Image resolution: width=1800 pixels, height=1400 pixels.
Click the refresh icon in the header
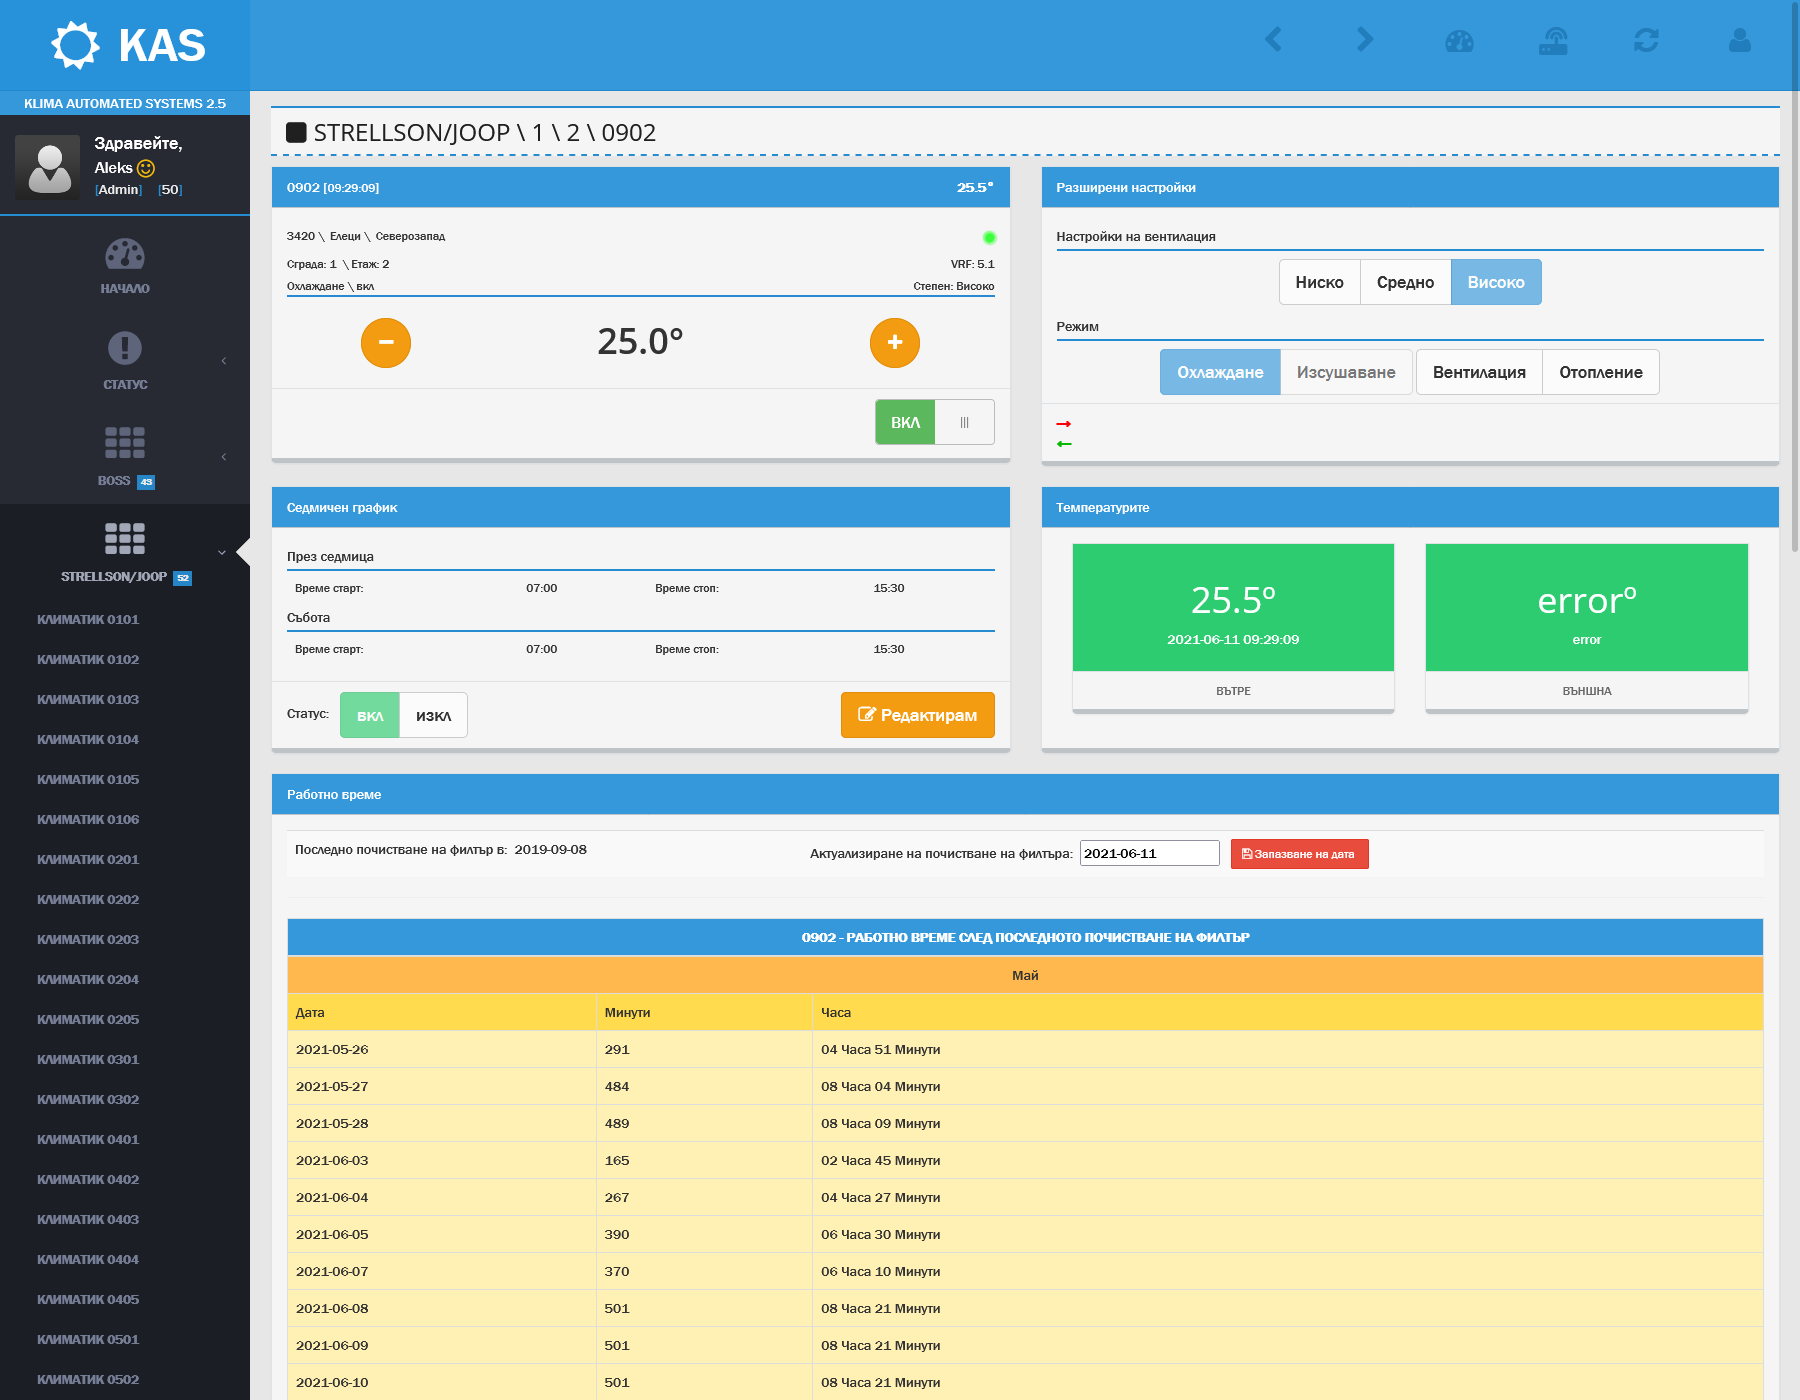[1646, 40]
